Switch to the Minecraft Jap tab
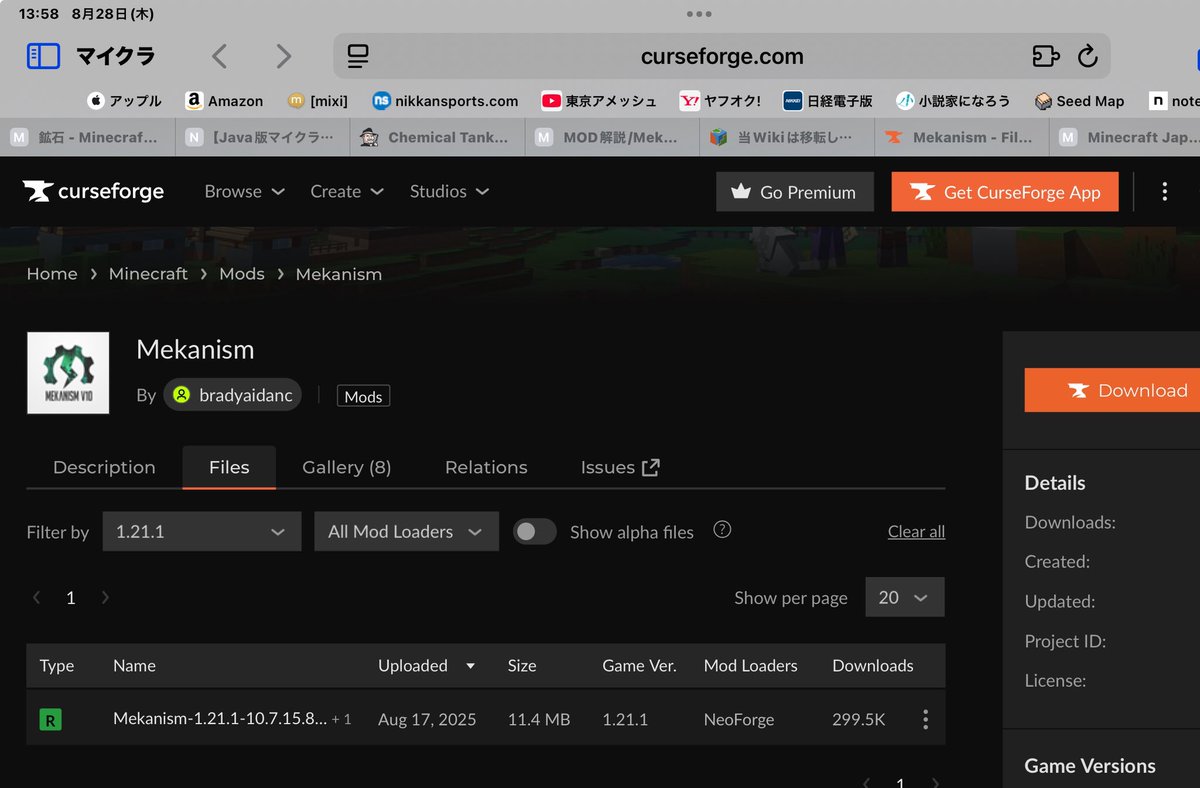Image resolution: width=1200 pixels, height=788 pixels. [1125, 137]
